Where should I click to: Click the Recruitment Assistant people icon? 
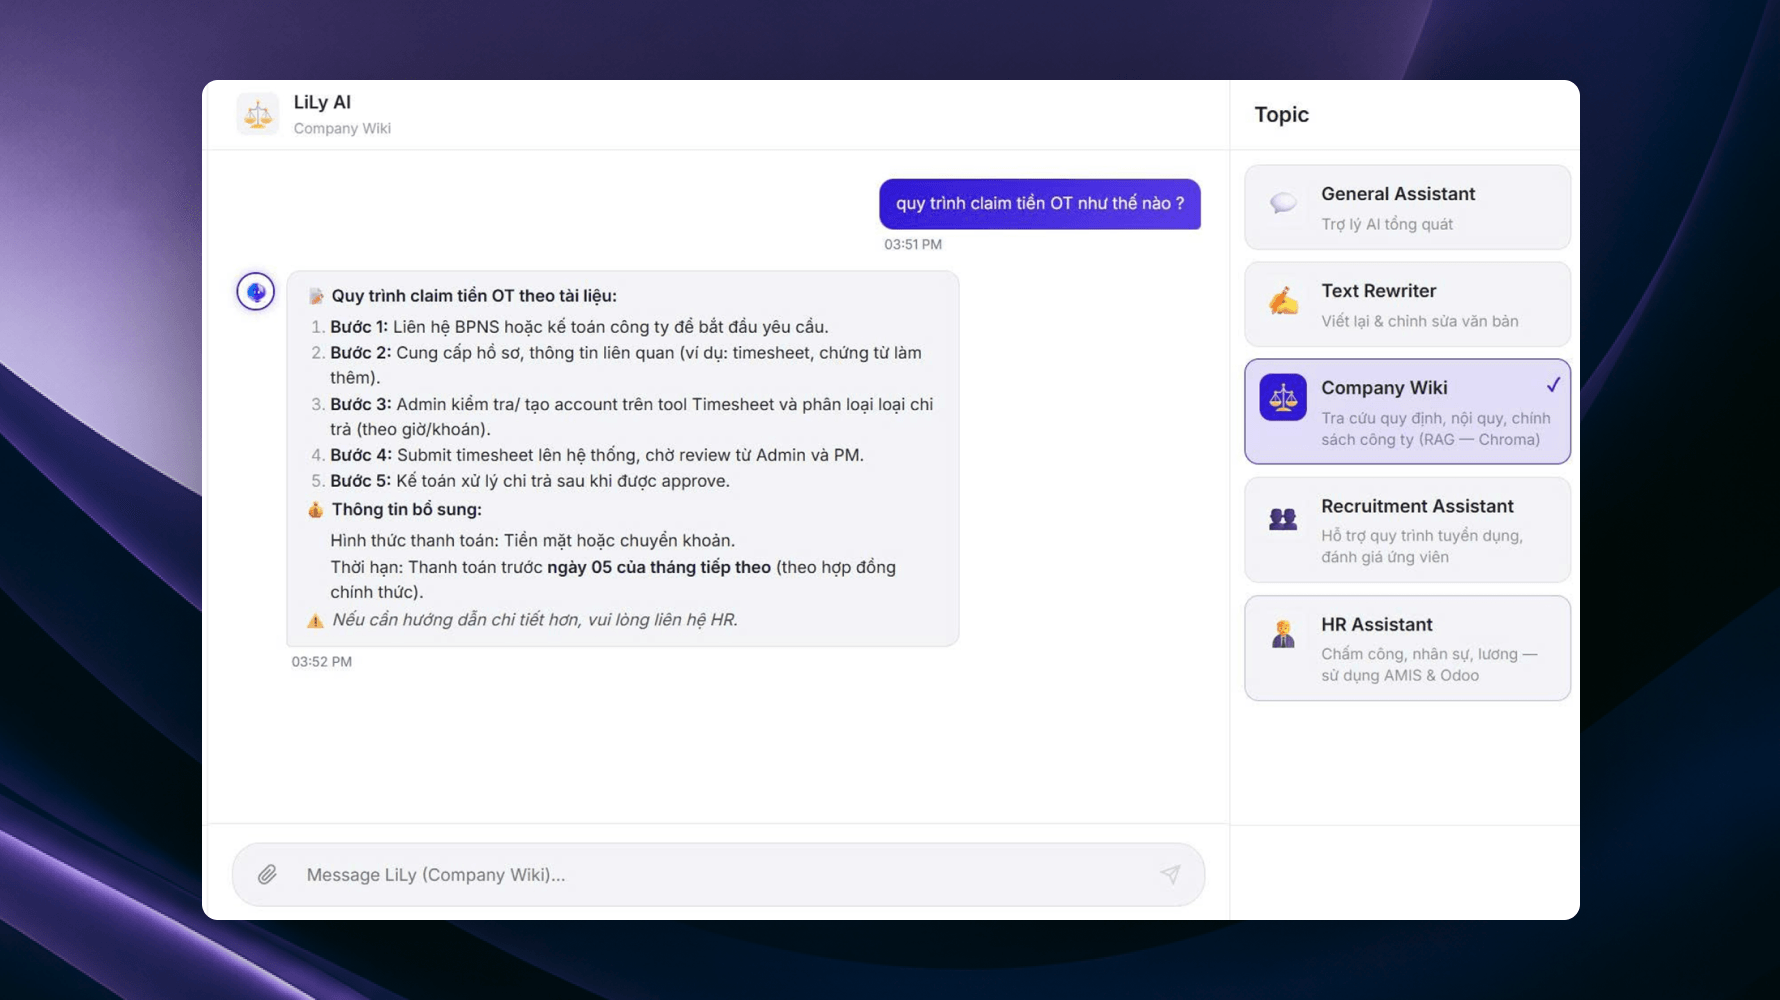coord(1283,519)
